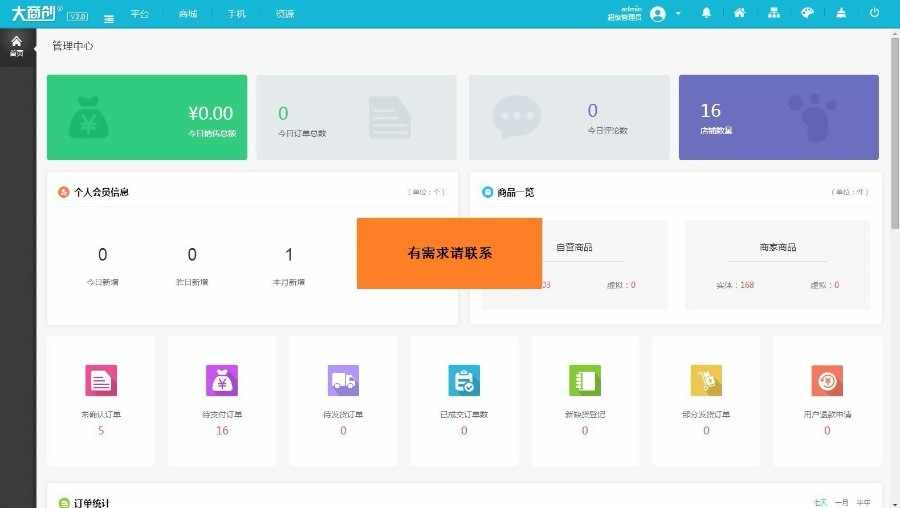Open the 手机 top menu

236,14
